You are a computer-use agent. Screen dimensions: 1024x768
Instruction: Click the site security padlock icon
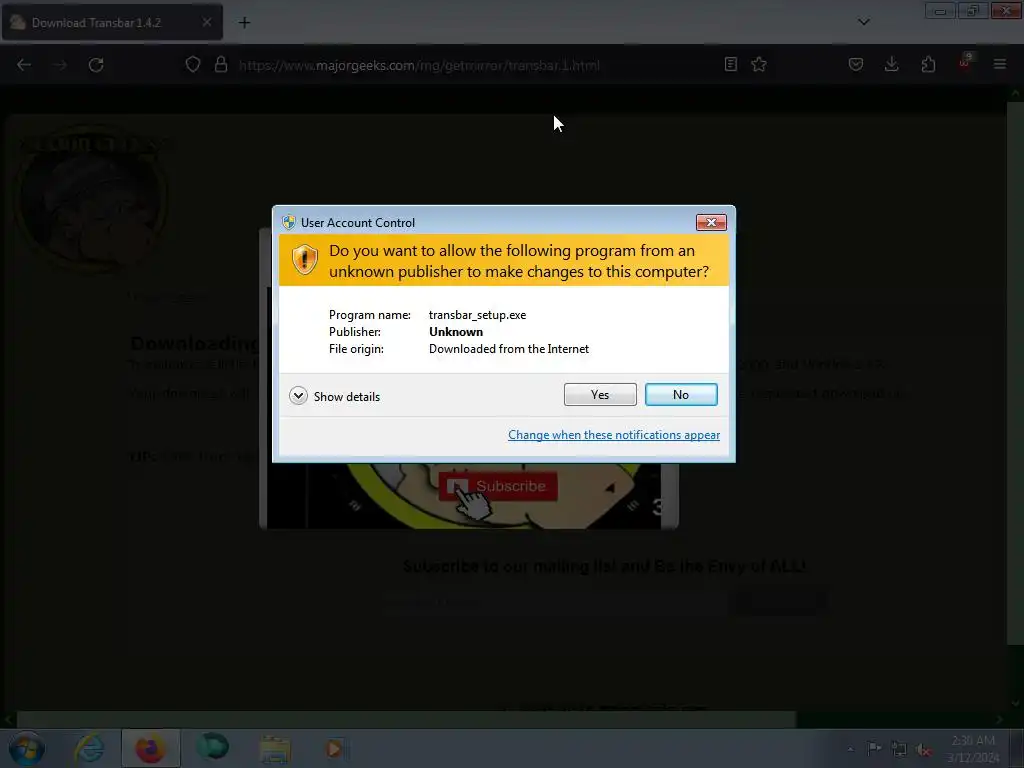[221, 65]
